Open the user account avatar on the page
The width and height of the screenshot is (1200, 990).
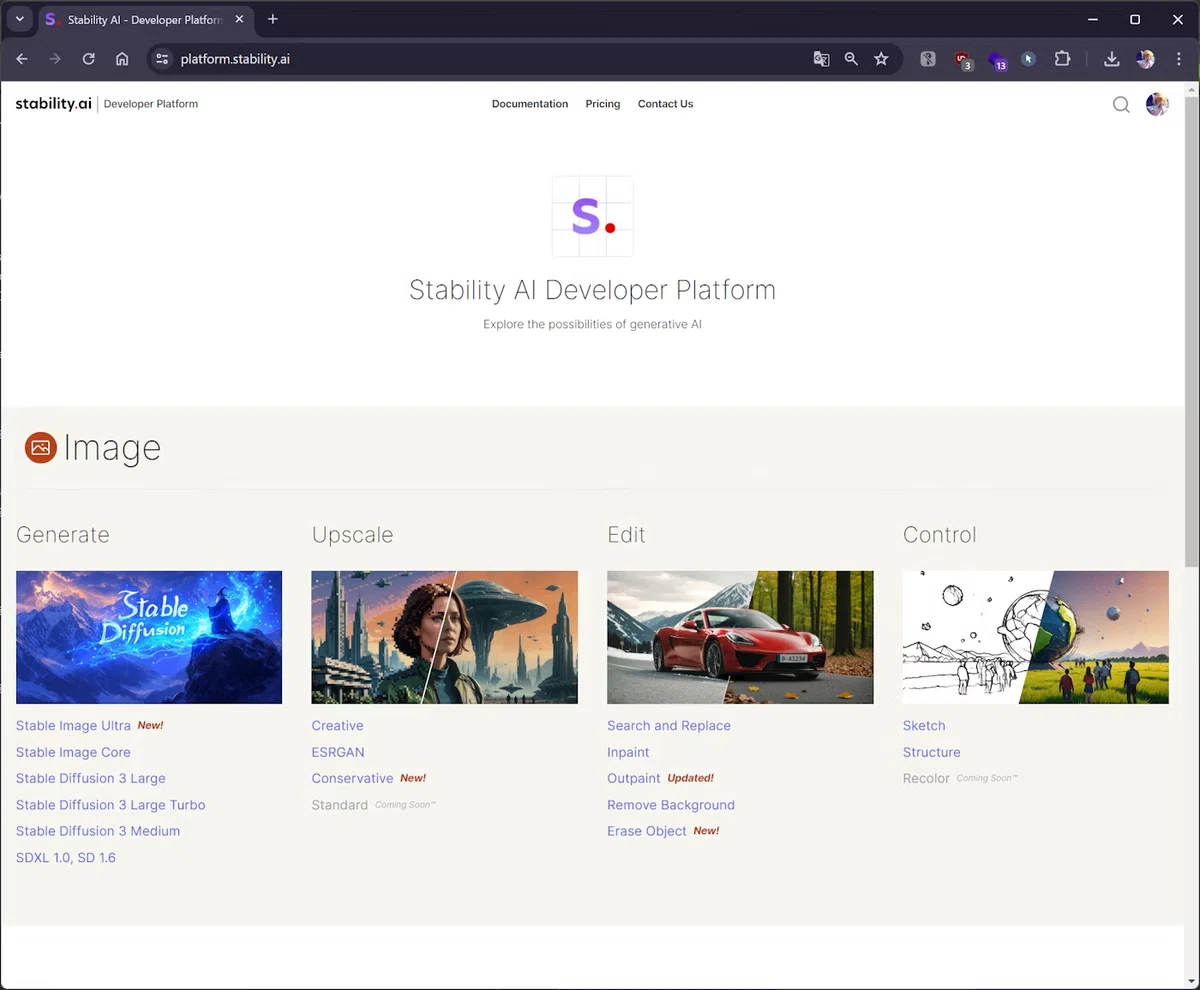[x=1157, y=104]
